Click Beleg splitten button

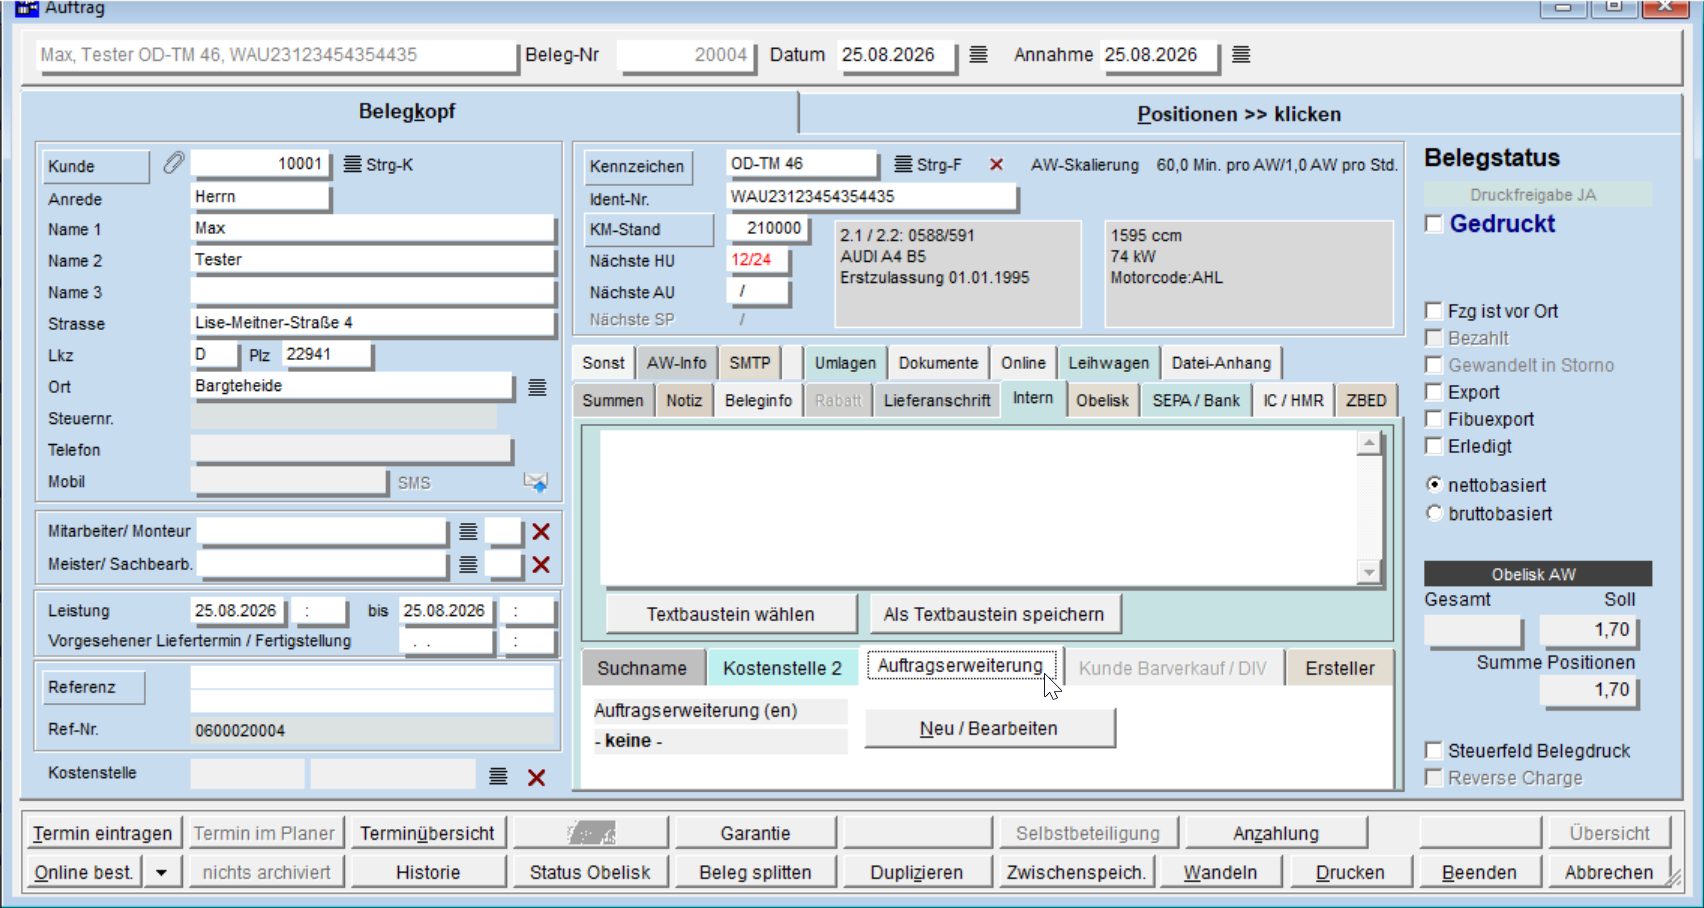[x=755, y=872]
